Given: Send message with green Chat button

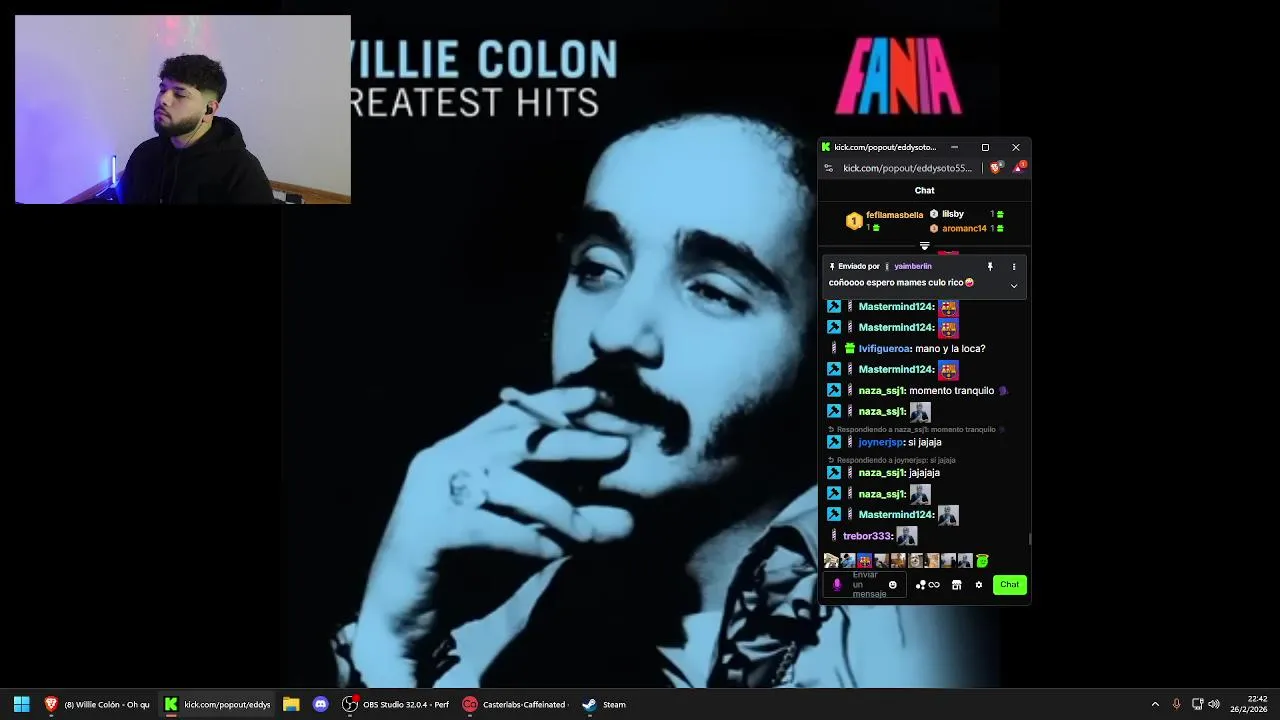Looking at the screenshot, I should [x=1010, y=585].
